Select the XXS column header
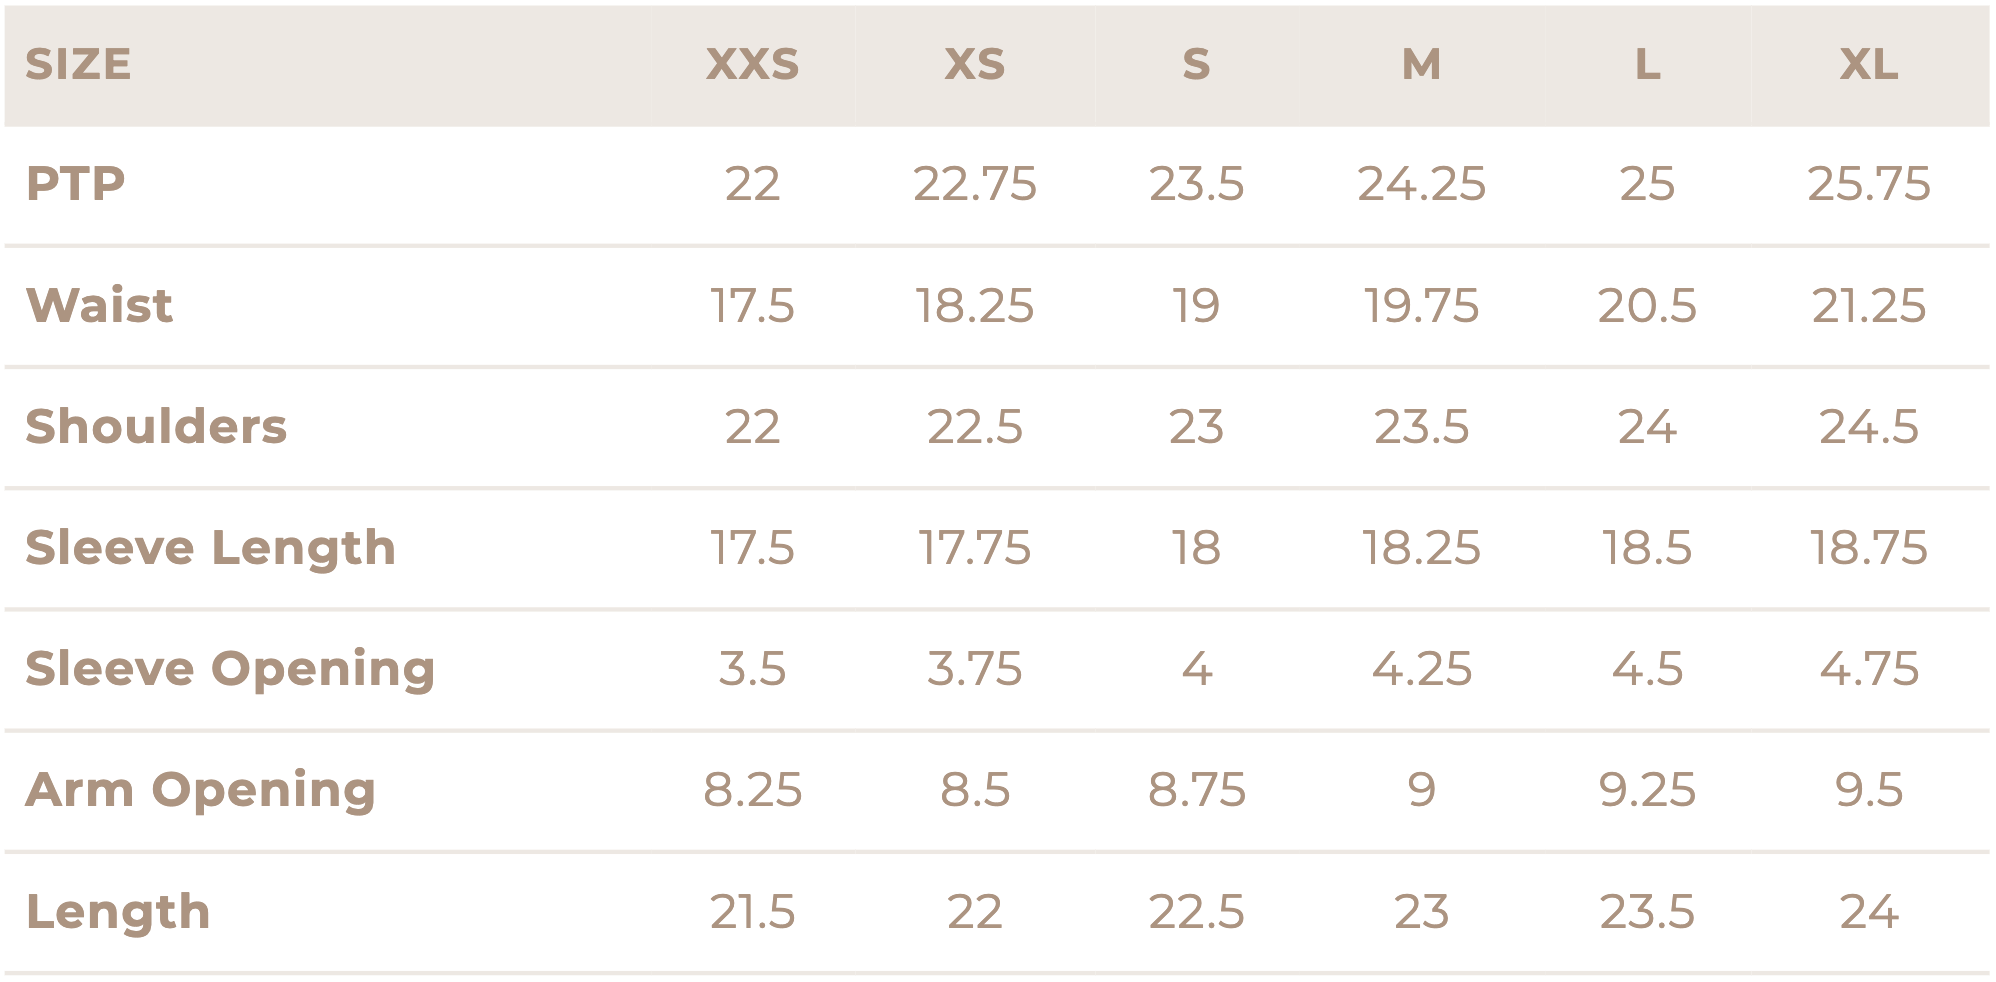Image resolution: width=1996 pixels, height=982 pixels. tap(752, 65)
